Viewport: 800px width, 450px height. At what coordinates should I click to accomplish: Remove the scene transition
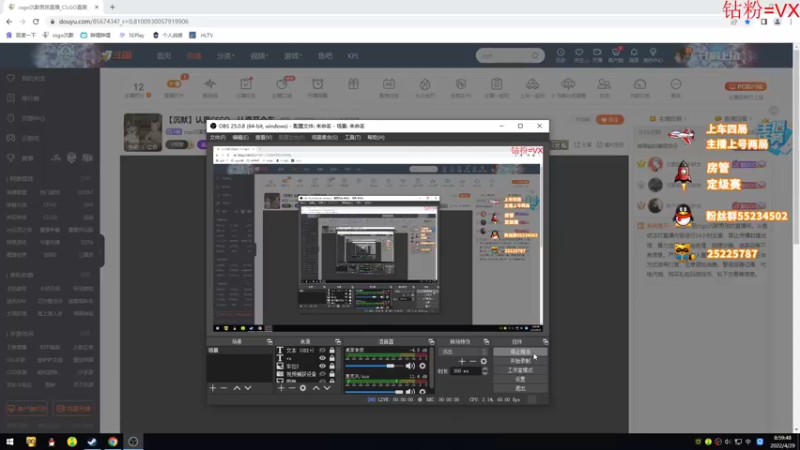pos(472,361)
